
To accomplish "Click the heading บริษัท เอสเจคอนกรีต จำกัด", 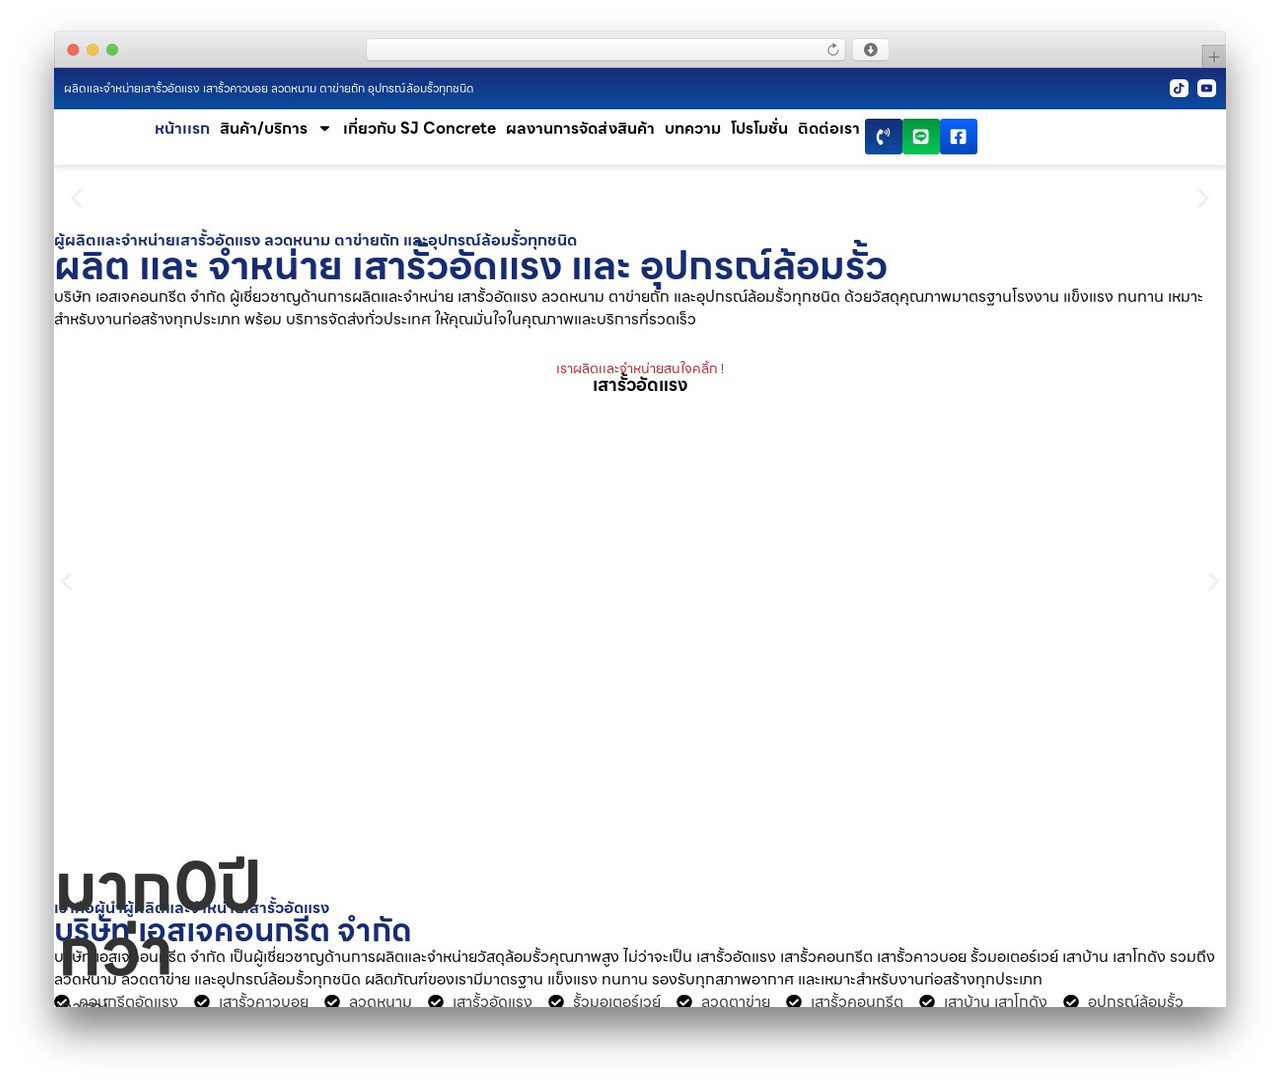I will click(233, 931).
